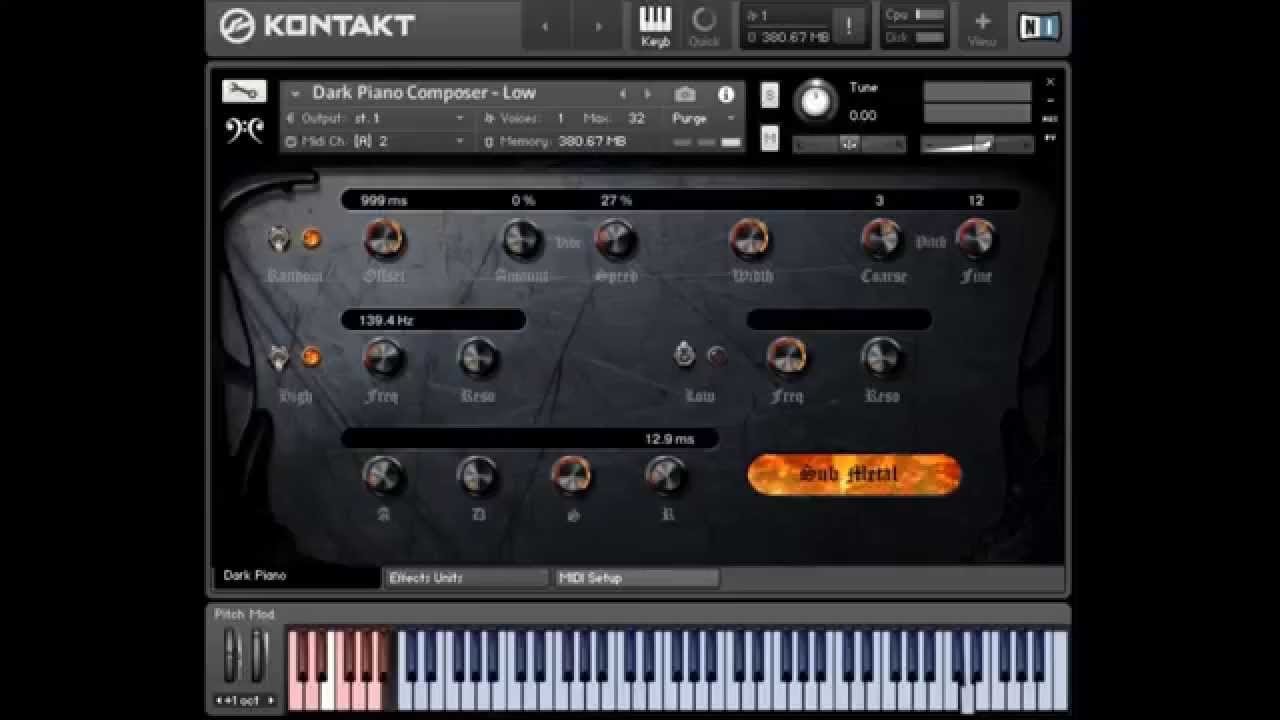Click the envelope R release knob
The width and height of the screenshot is (1280, 720).
665,475
